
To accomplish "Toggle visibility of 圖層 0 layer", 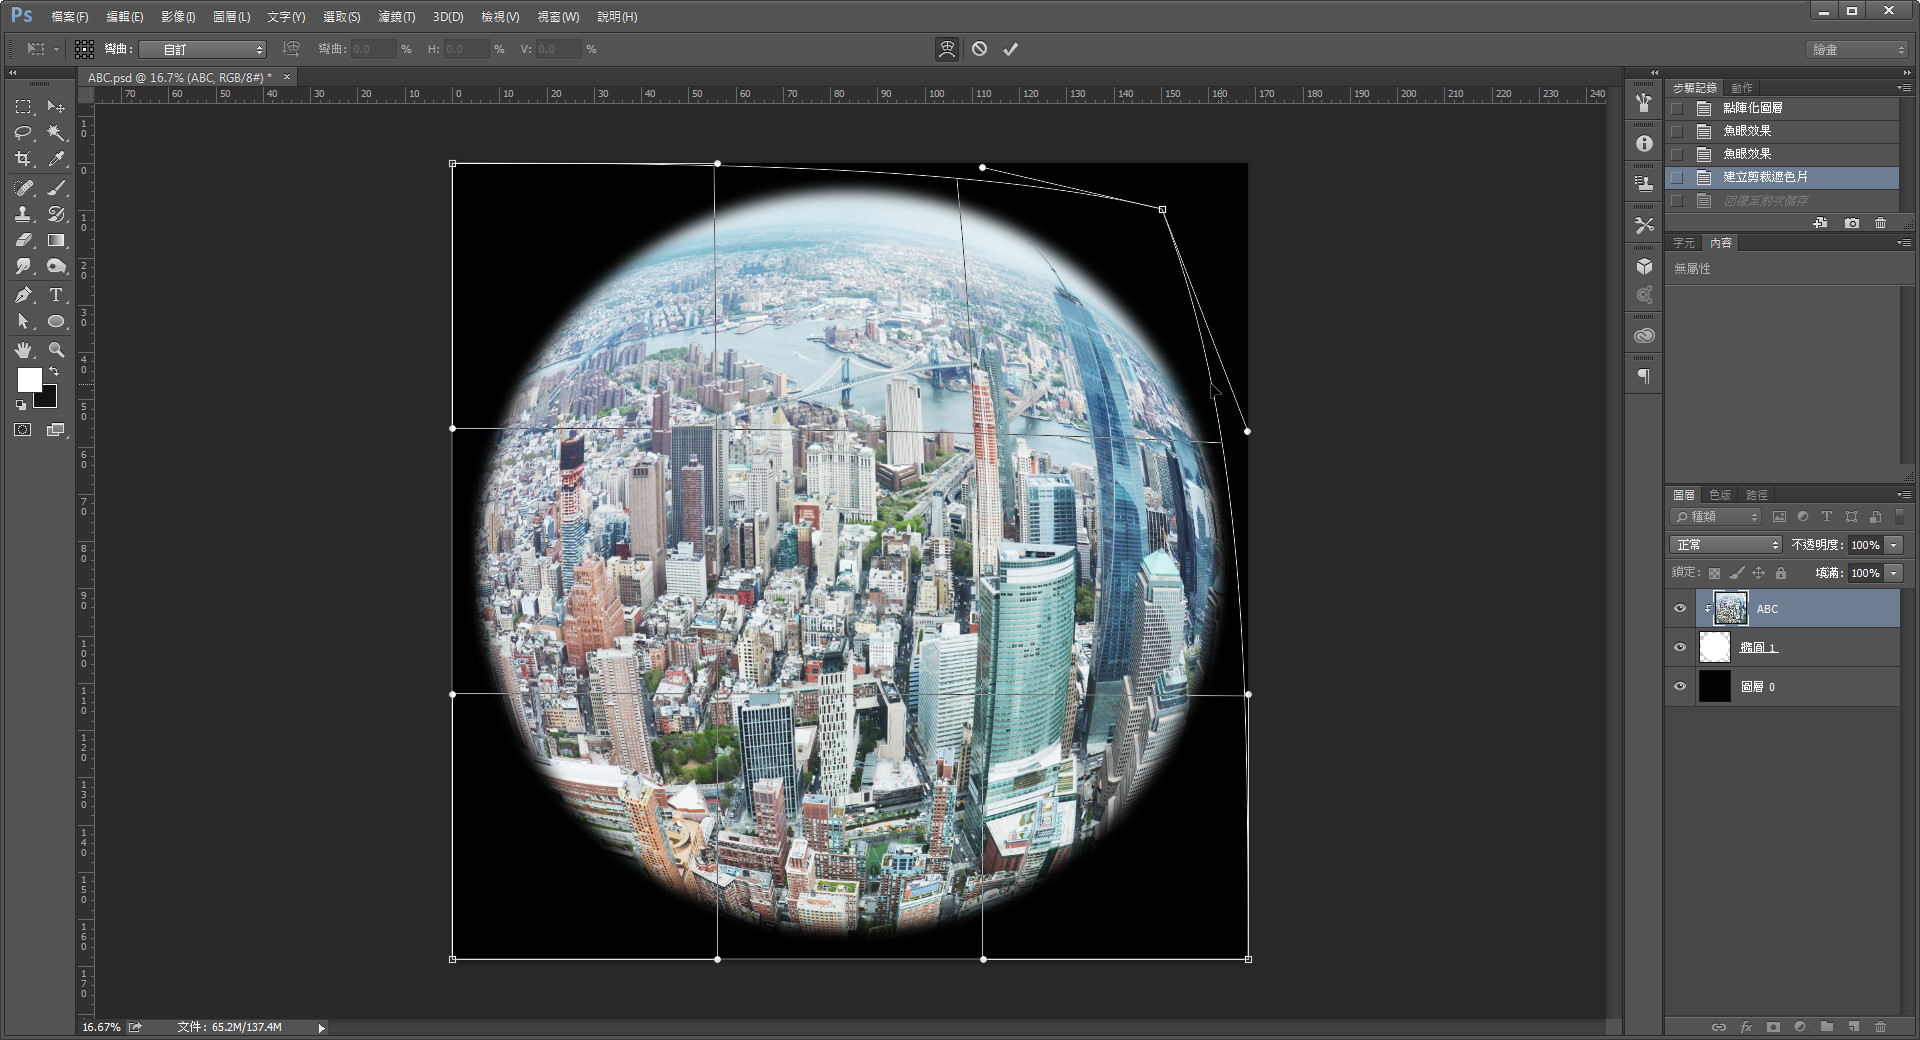I will click(1680, 687).
